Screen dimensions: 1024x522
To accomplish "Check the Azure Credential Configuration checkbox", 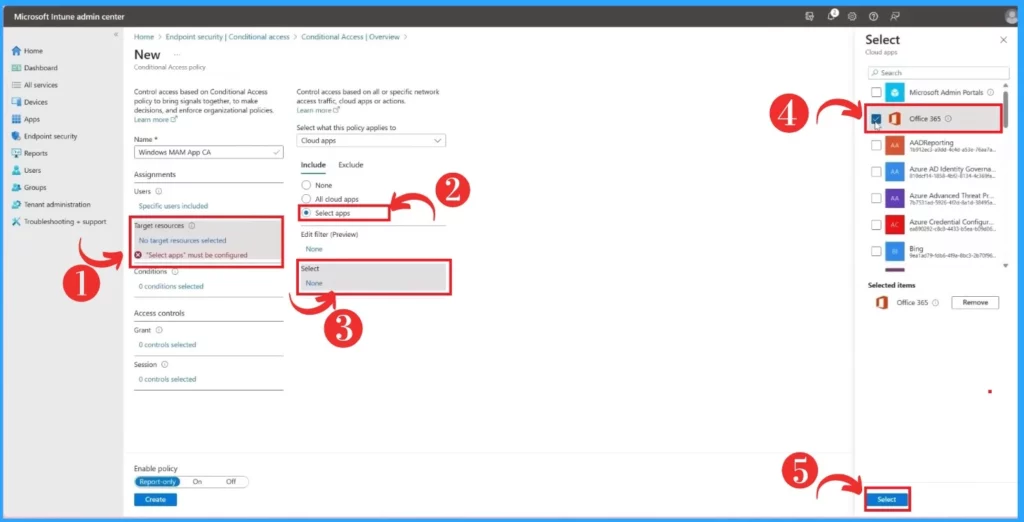I will 876,225.
